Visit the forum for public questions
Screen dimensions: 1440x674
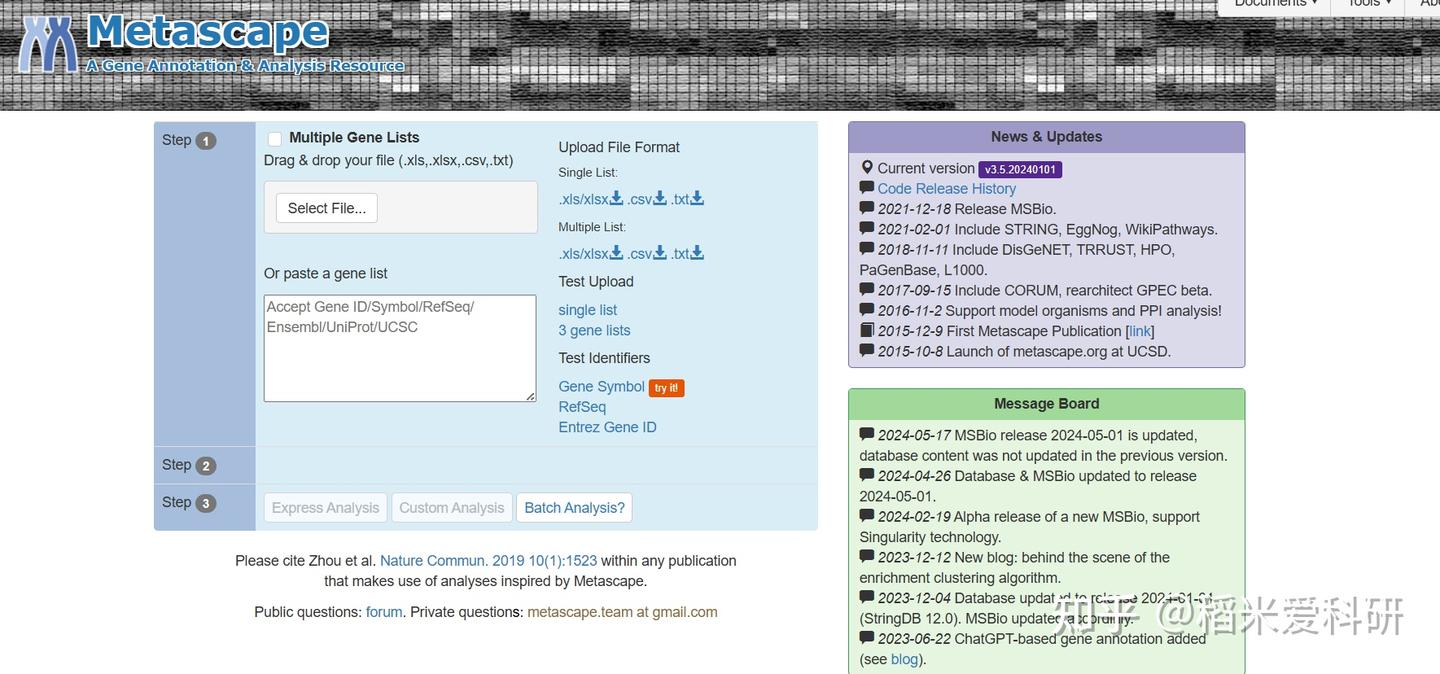coord(383,611)
